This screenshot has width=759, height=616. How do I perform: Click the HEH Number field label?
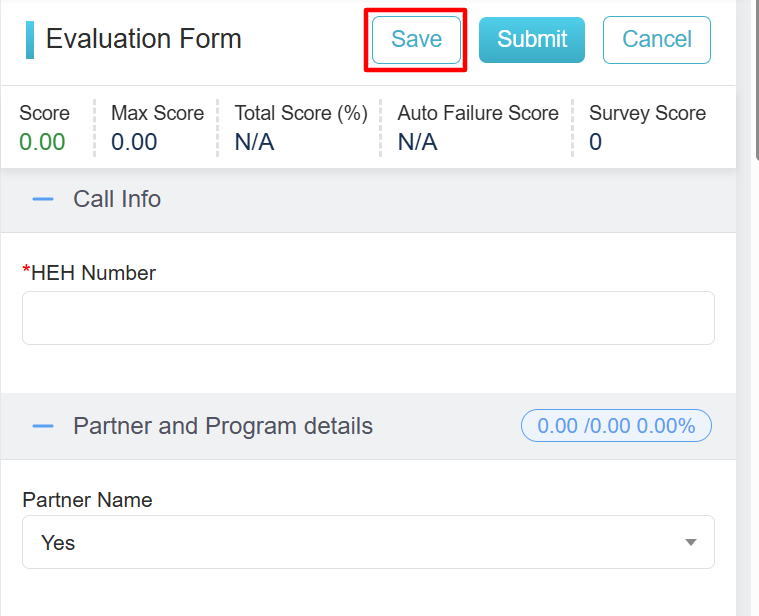[93, 273]
